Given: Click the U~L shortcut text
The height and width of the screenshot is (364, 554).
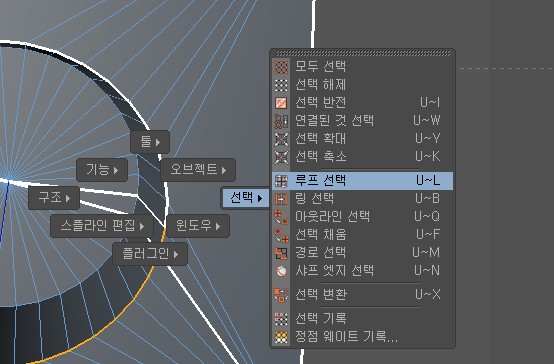Looking at the screenshot, I should 428,181.
